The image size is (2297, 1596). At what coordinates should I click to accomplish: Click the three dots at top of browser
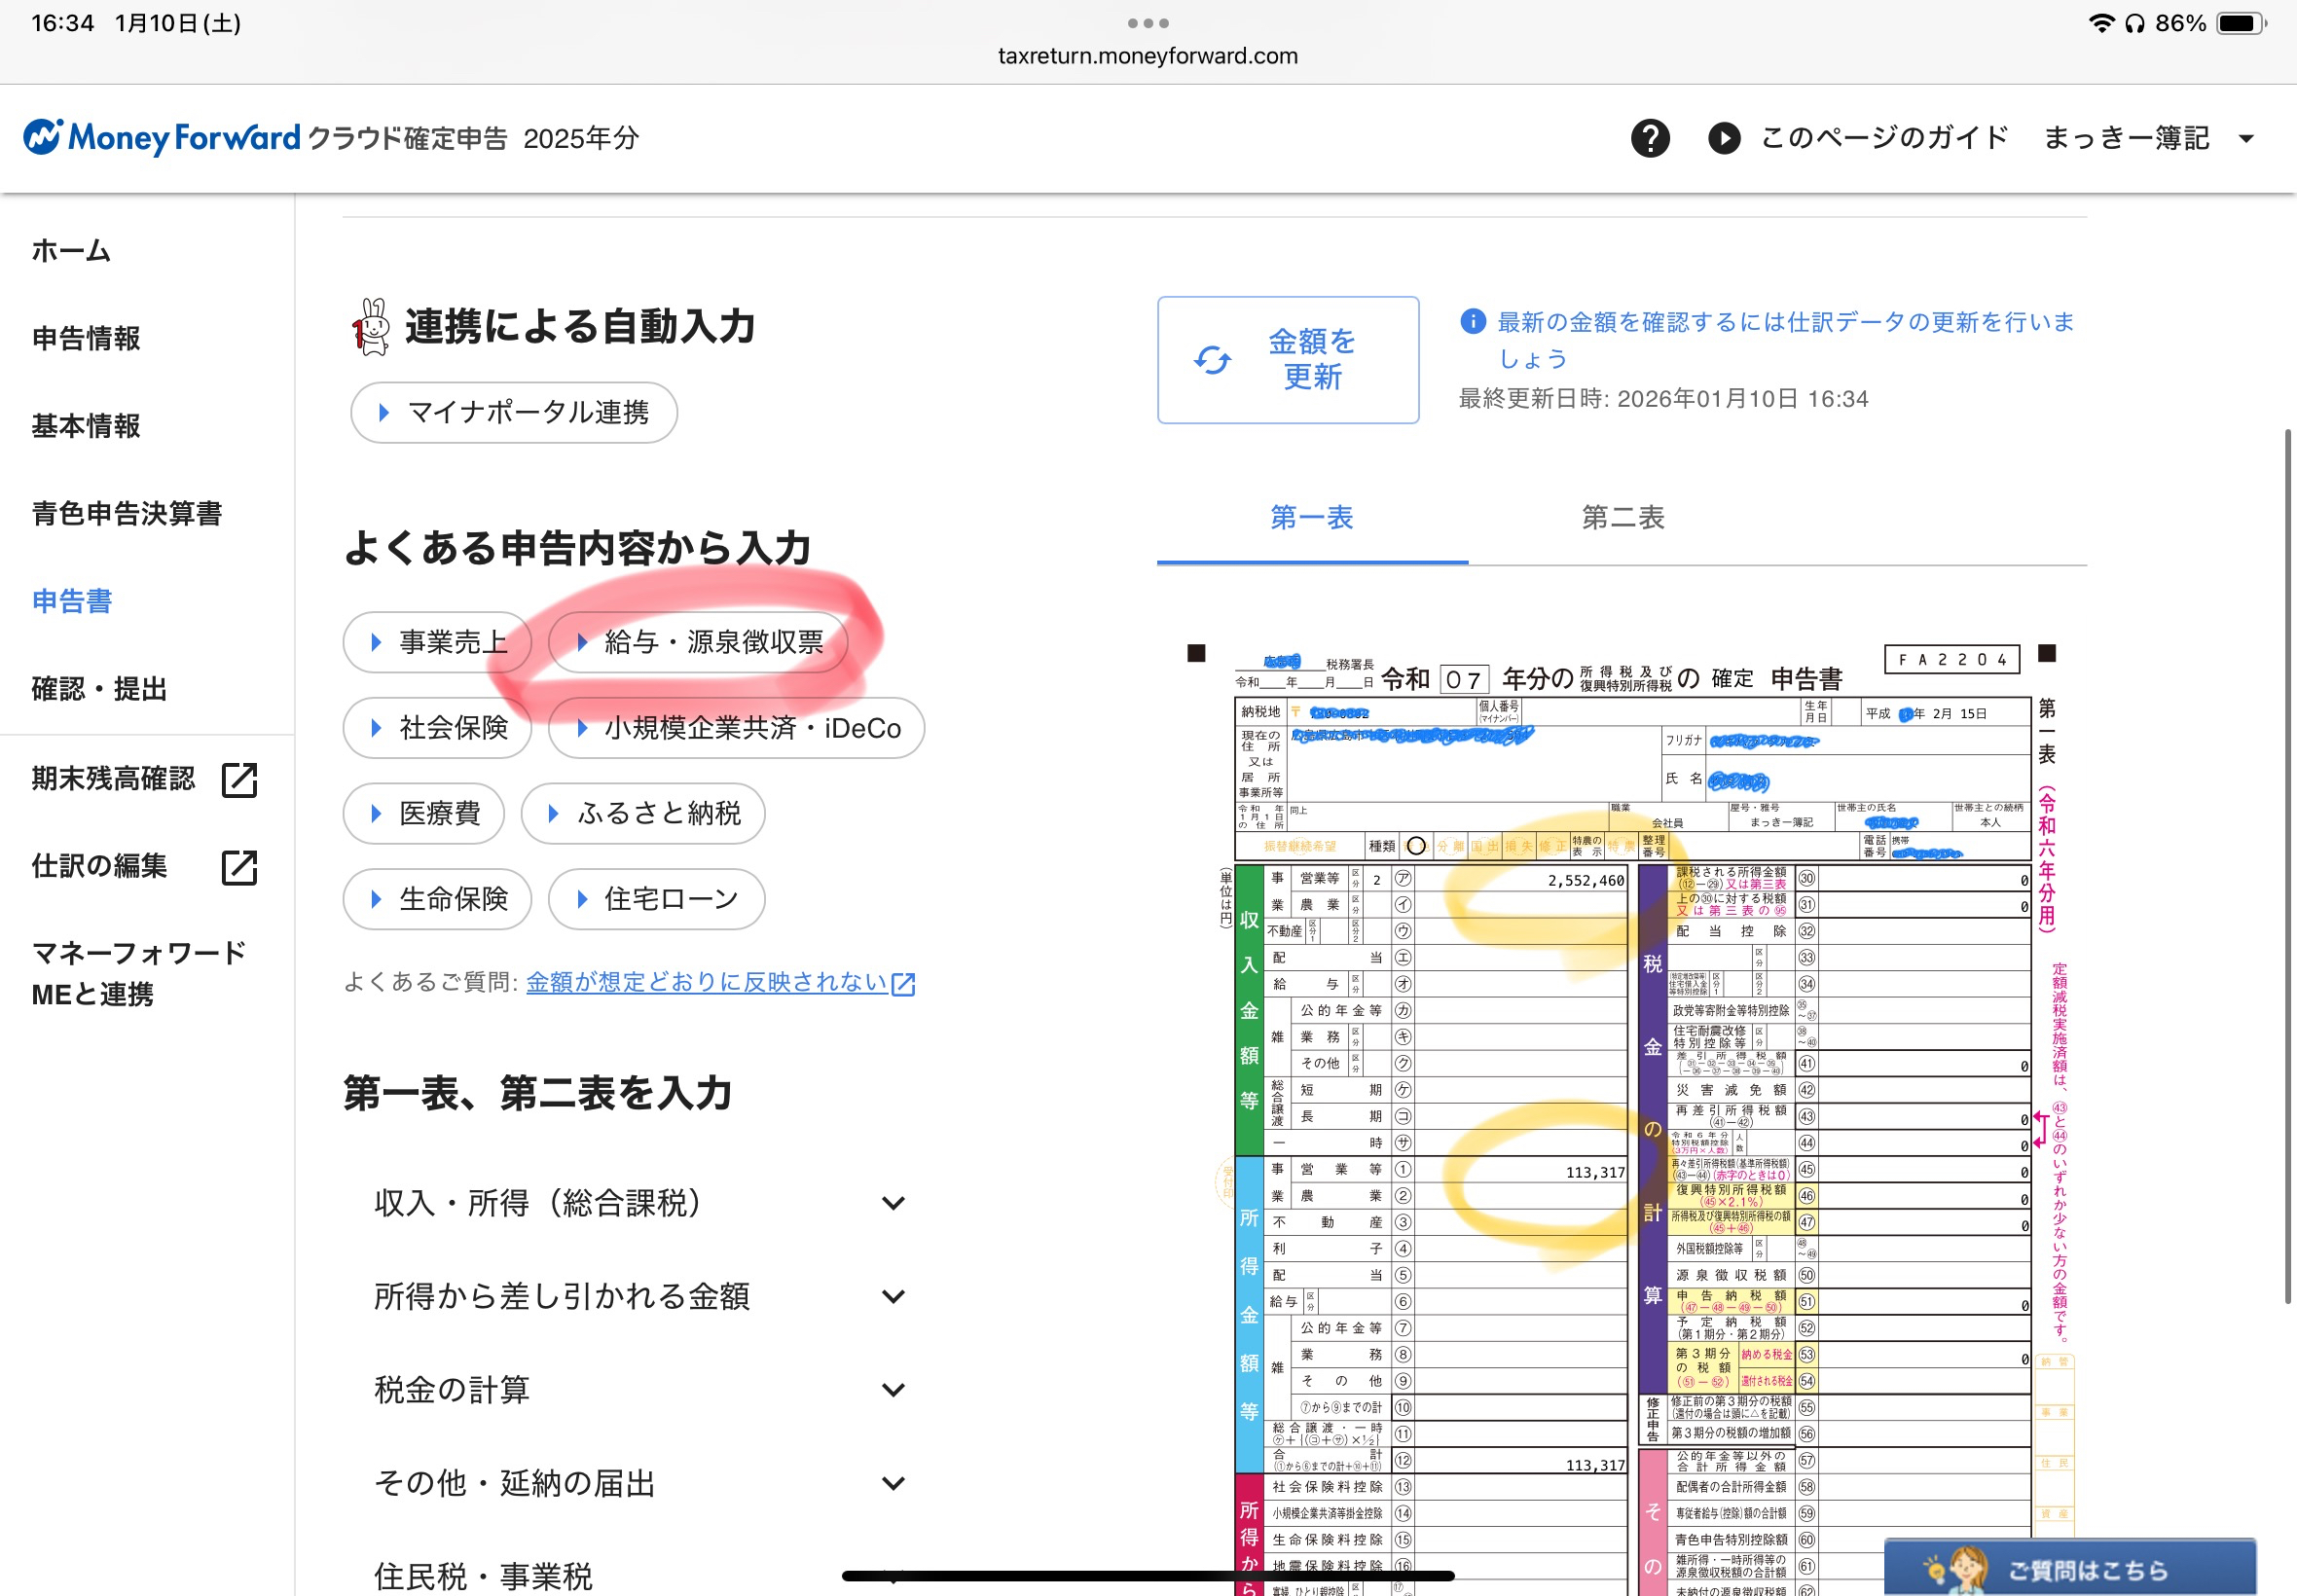1148,22
